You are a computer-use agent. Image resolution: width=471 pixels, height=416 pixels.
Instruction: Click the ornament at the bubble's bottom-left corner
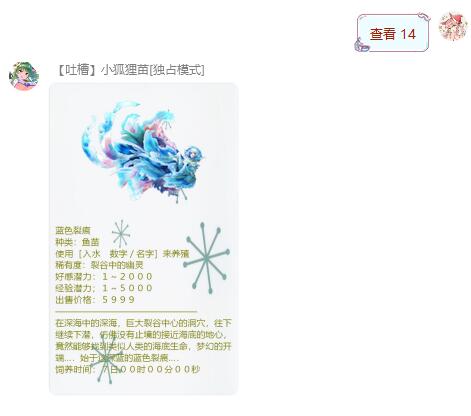point(362,45)
